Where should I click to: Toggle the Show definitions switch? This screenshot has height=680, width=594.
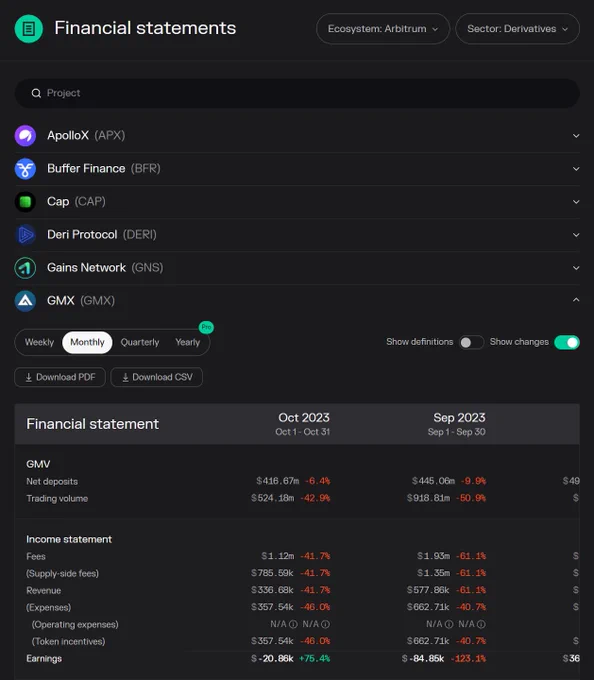click(x=471, y=342)
